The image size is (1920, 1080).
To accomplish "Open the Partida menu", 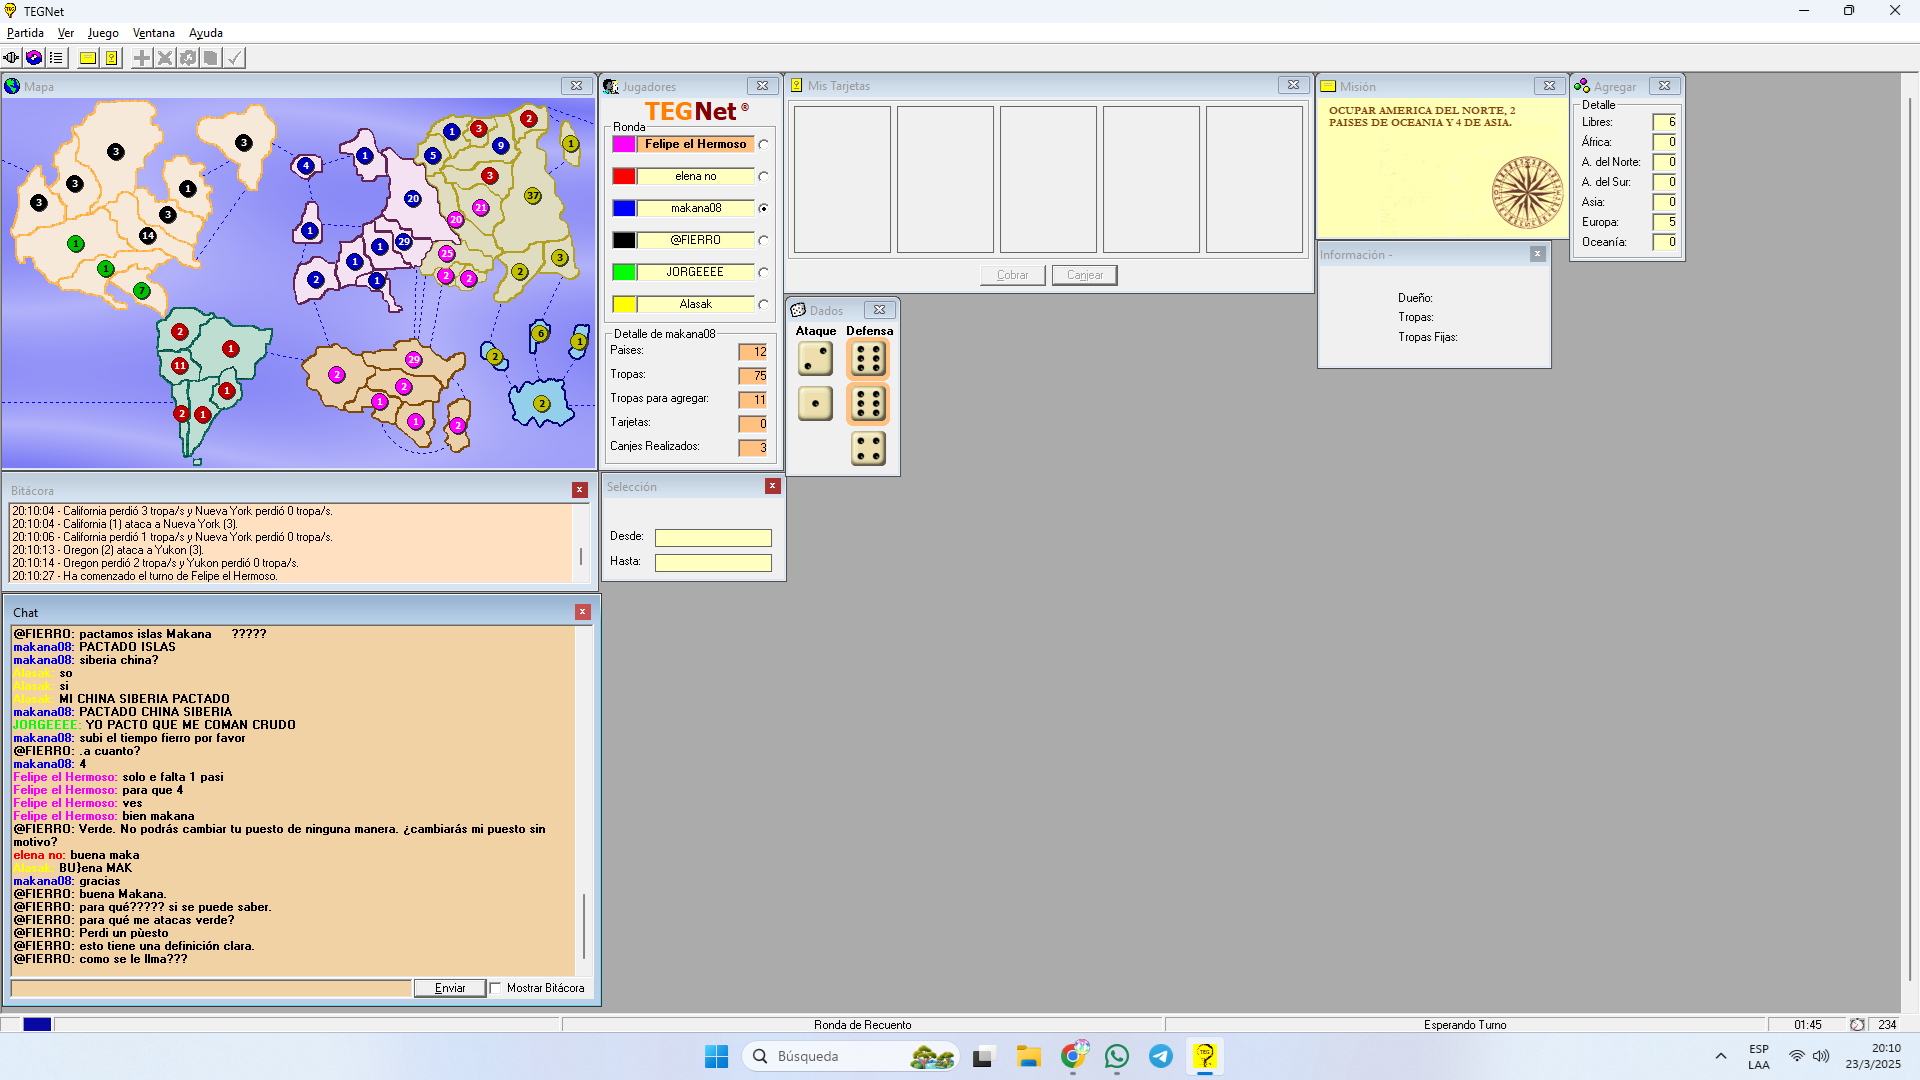I will [x=25, y=33].
